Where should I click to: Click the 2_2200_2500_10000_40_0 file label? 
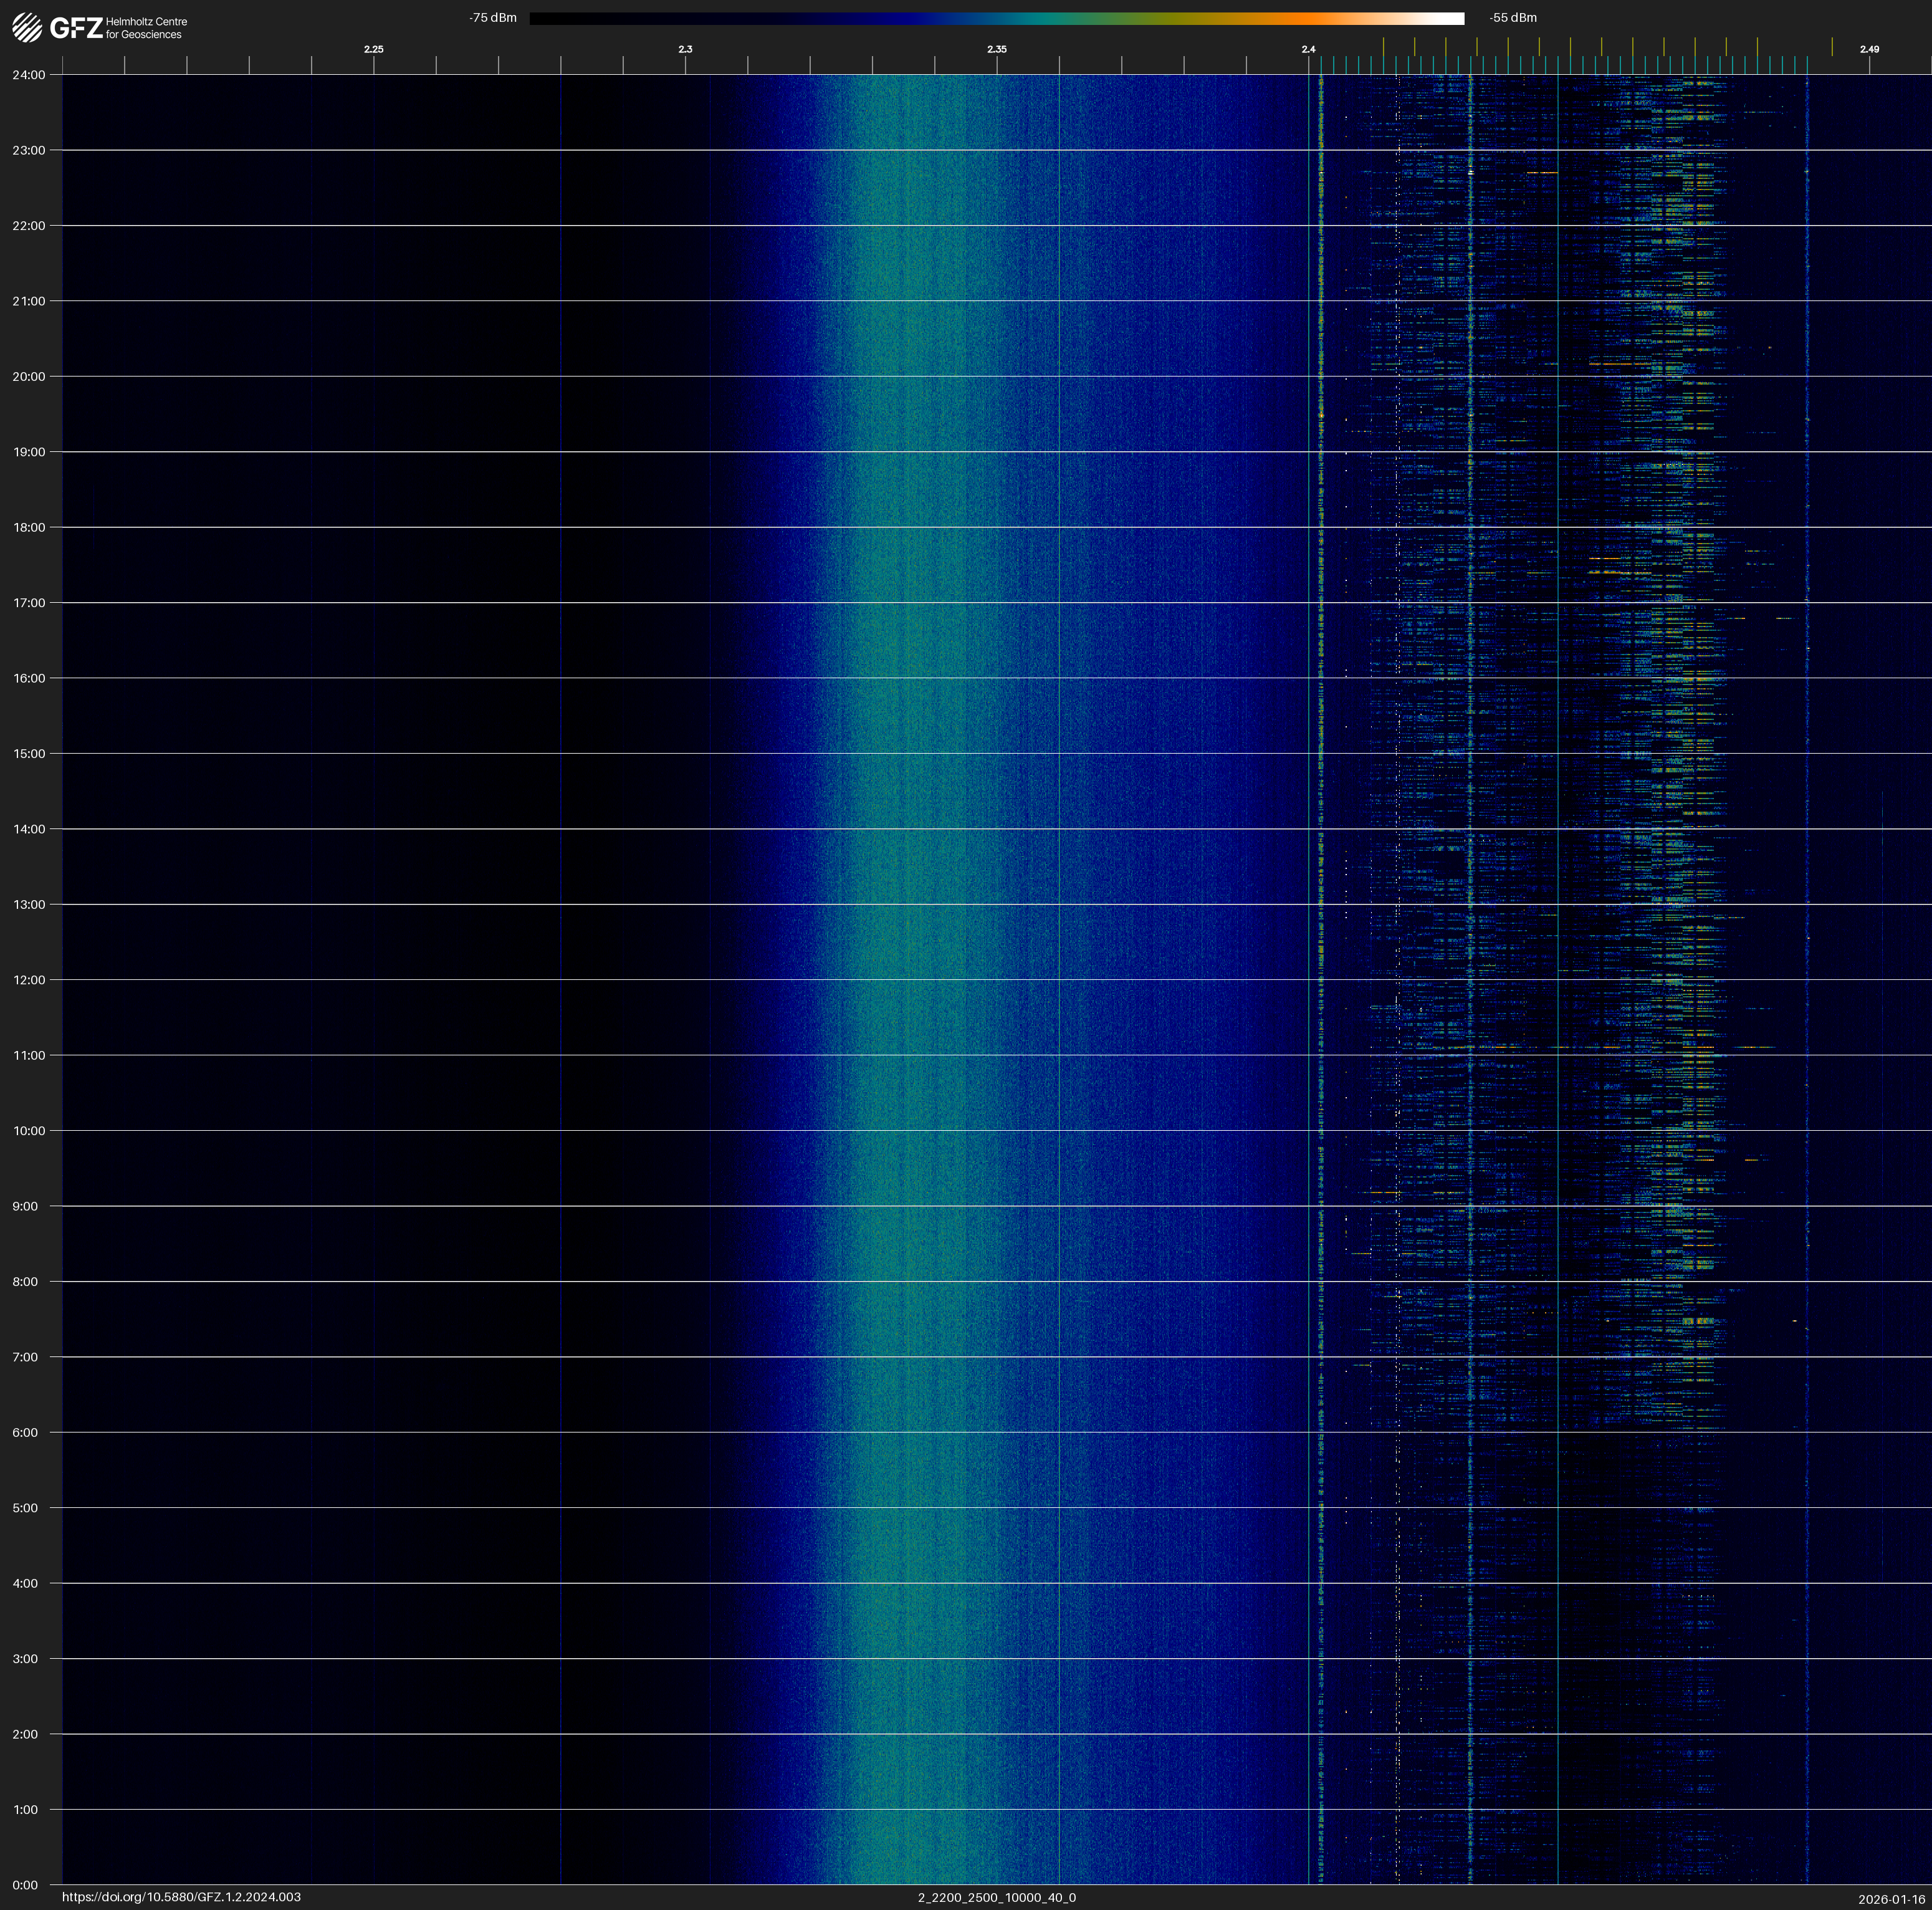tap(996, 1897)
